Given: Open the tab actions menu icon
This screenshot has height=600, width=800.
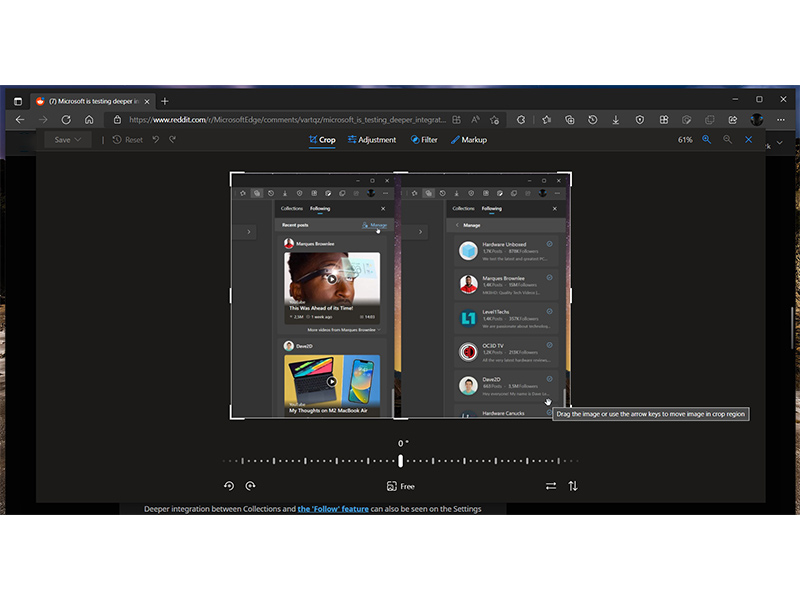Looking at the screenshot, I should click(18, 101).
